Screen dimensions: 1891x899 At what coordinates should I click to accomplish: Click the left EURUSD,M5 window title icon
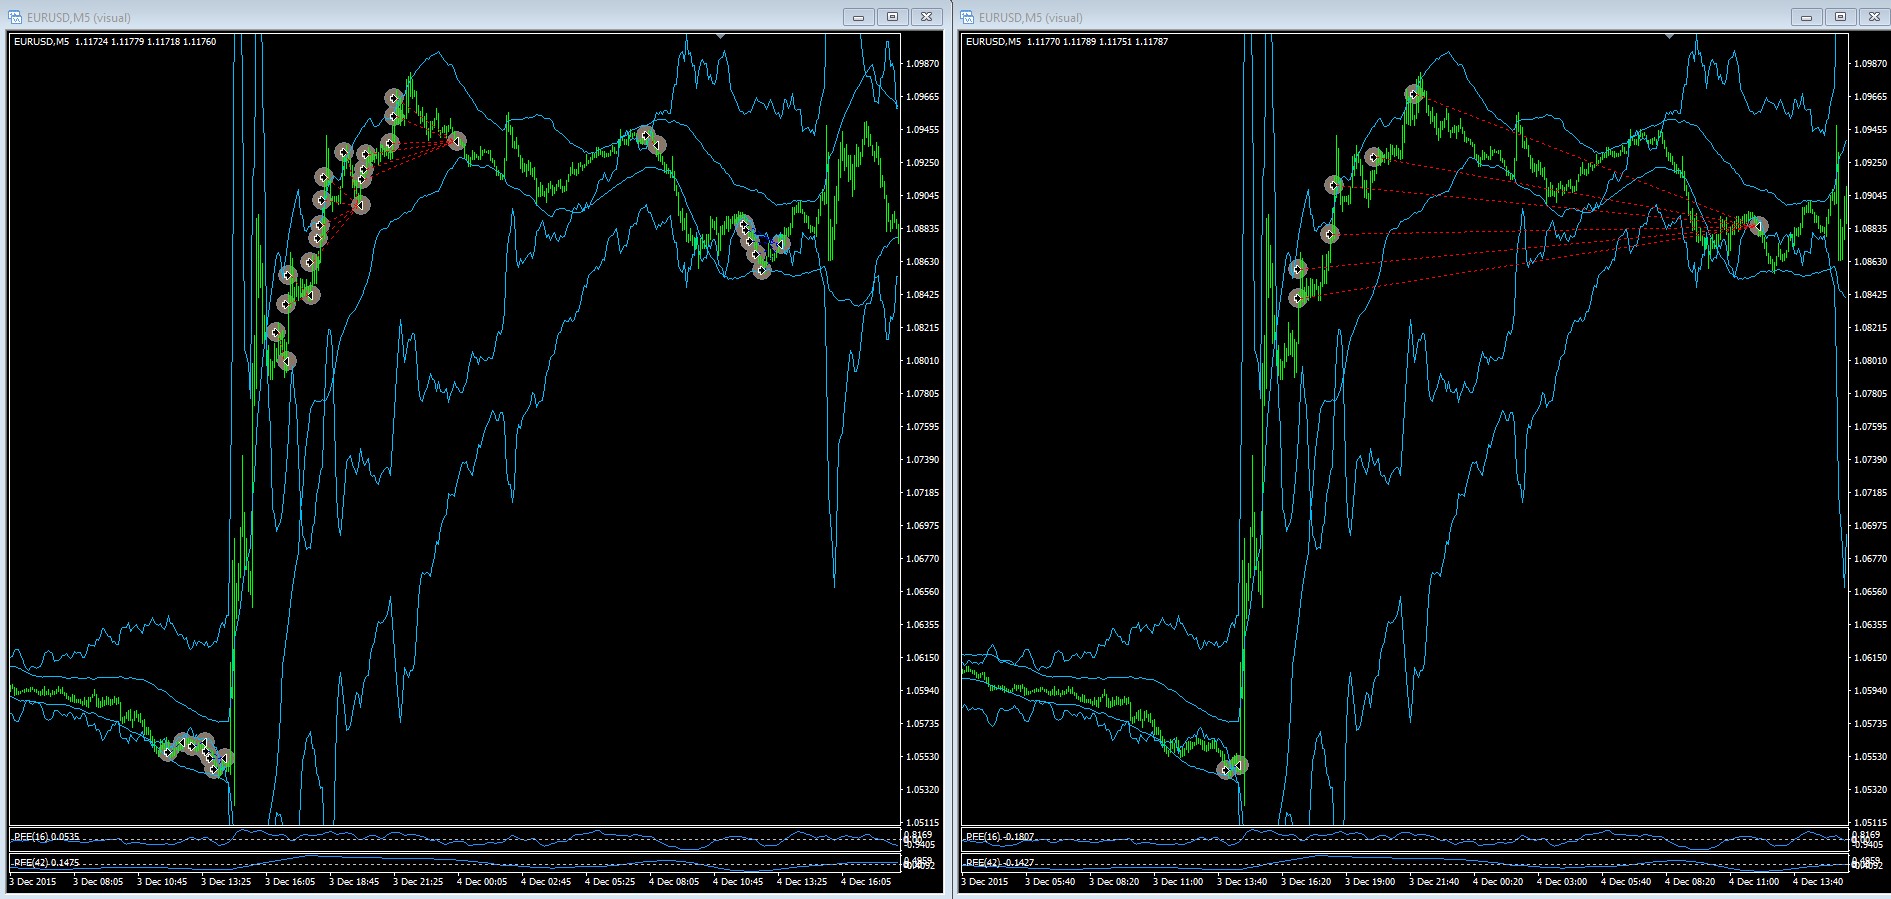[15, 17]
